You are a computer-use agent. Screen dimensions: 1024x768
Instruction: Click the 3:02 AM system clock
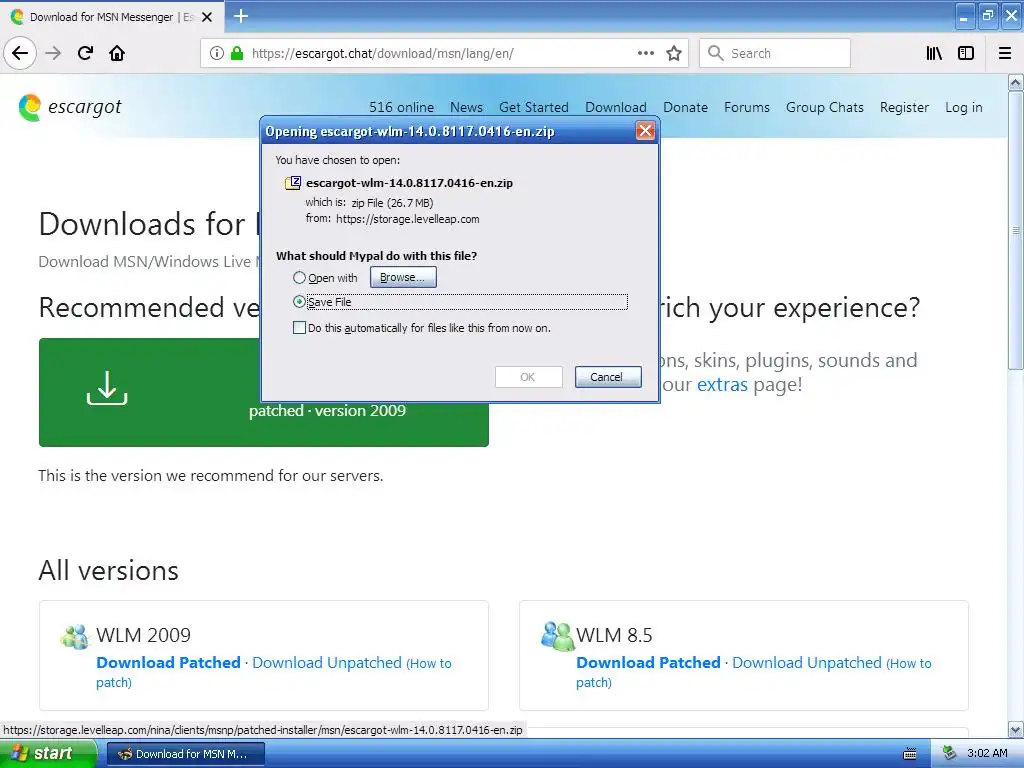coord(987,753)
